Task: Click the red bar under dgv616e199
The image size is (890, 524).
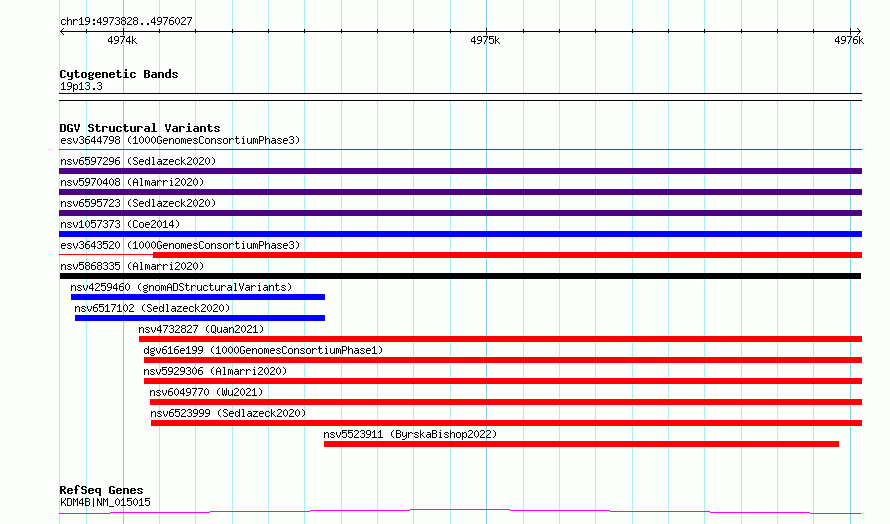Action: coord(503,360)
